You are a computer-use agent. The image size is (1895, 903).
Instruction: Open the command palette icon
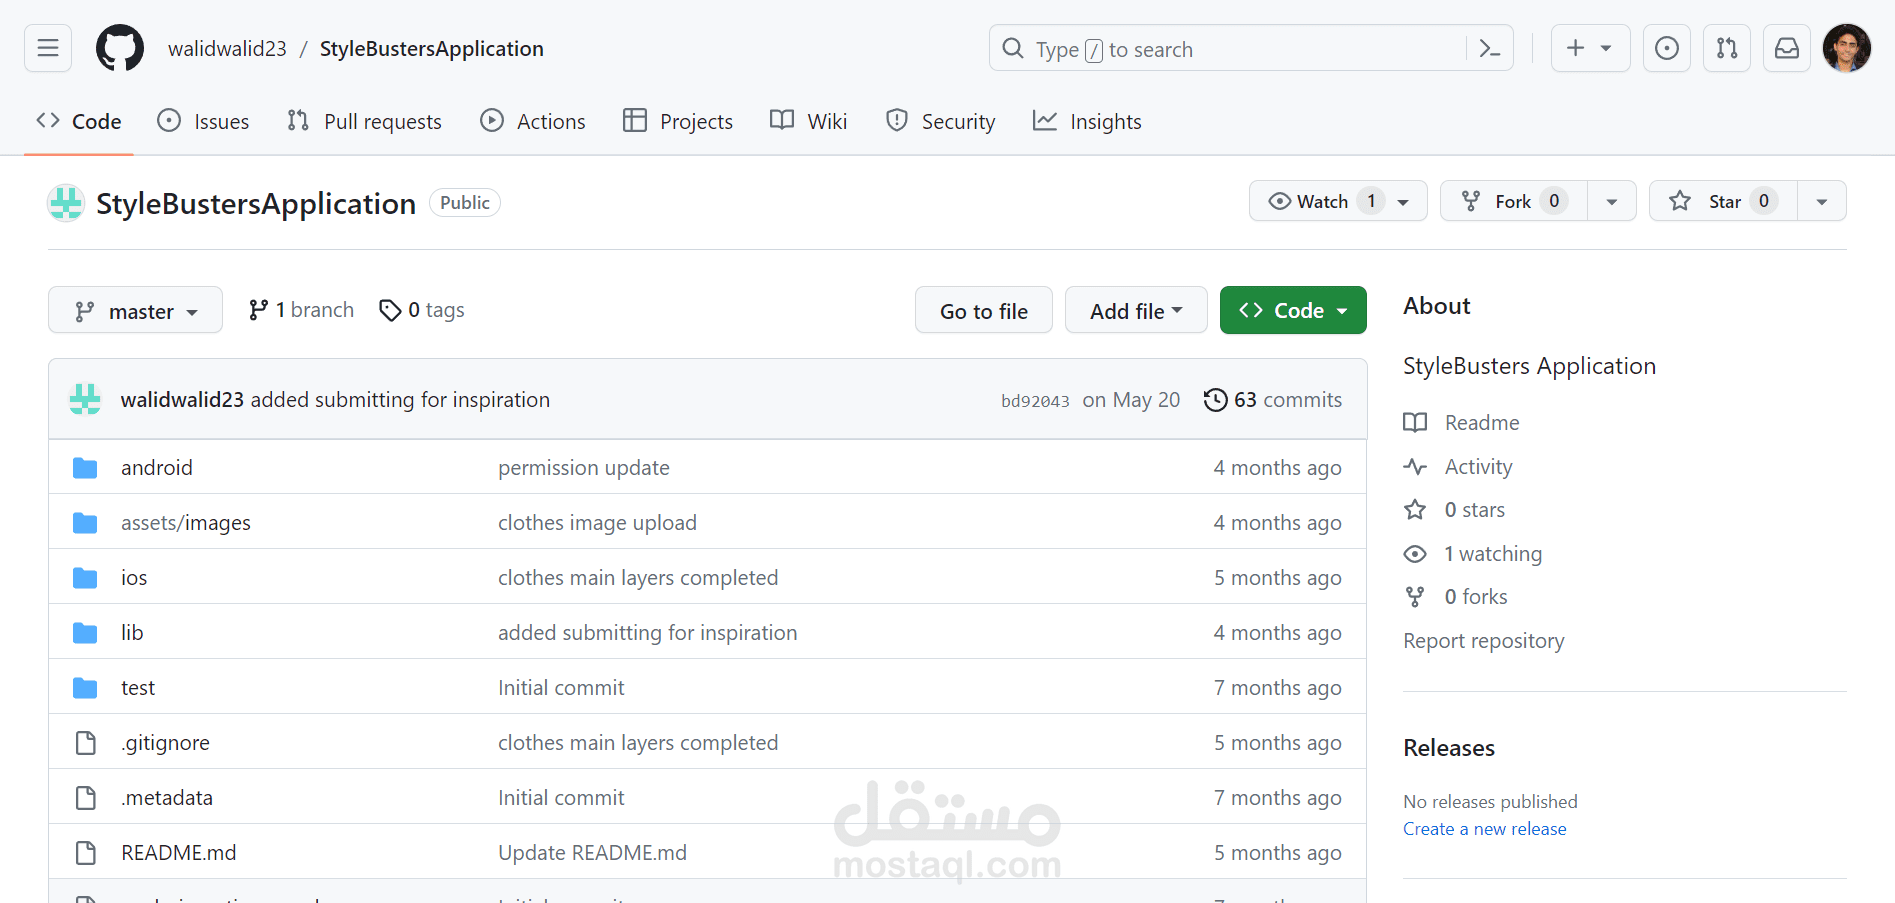coord(1489,48)
